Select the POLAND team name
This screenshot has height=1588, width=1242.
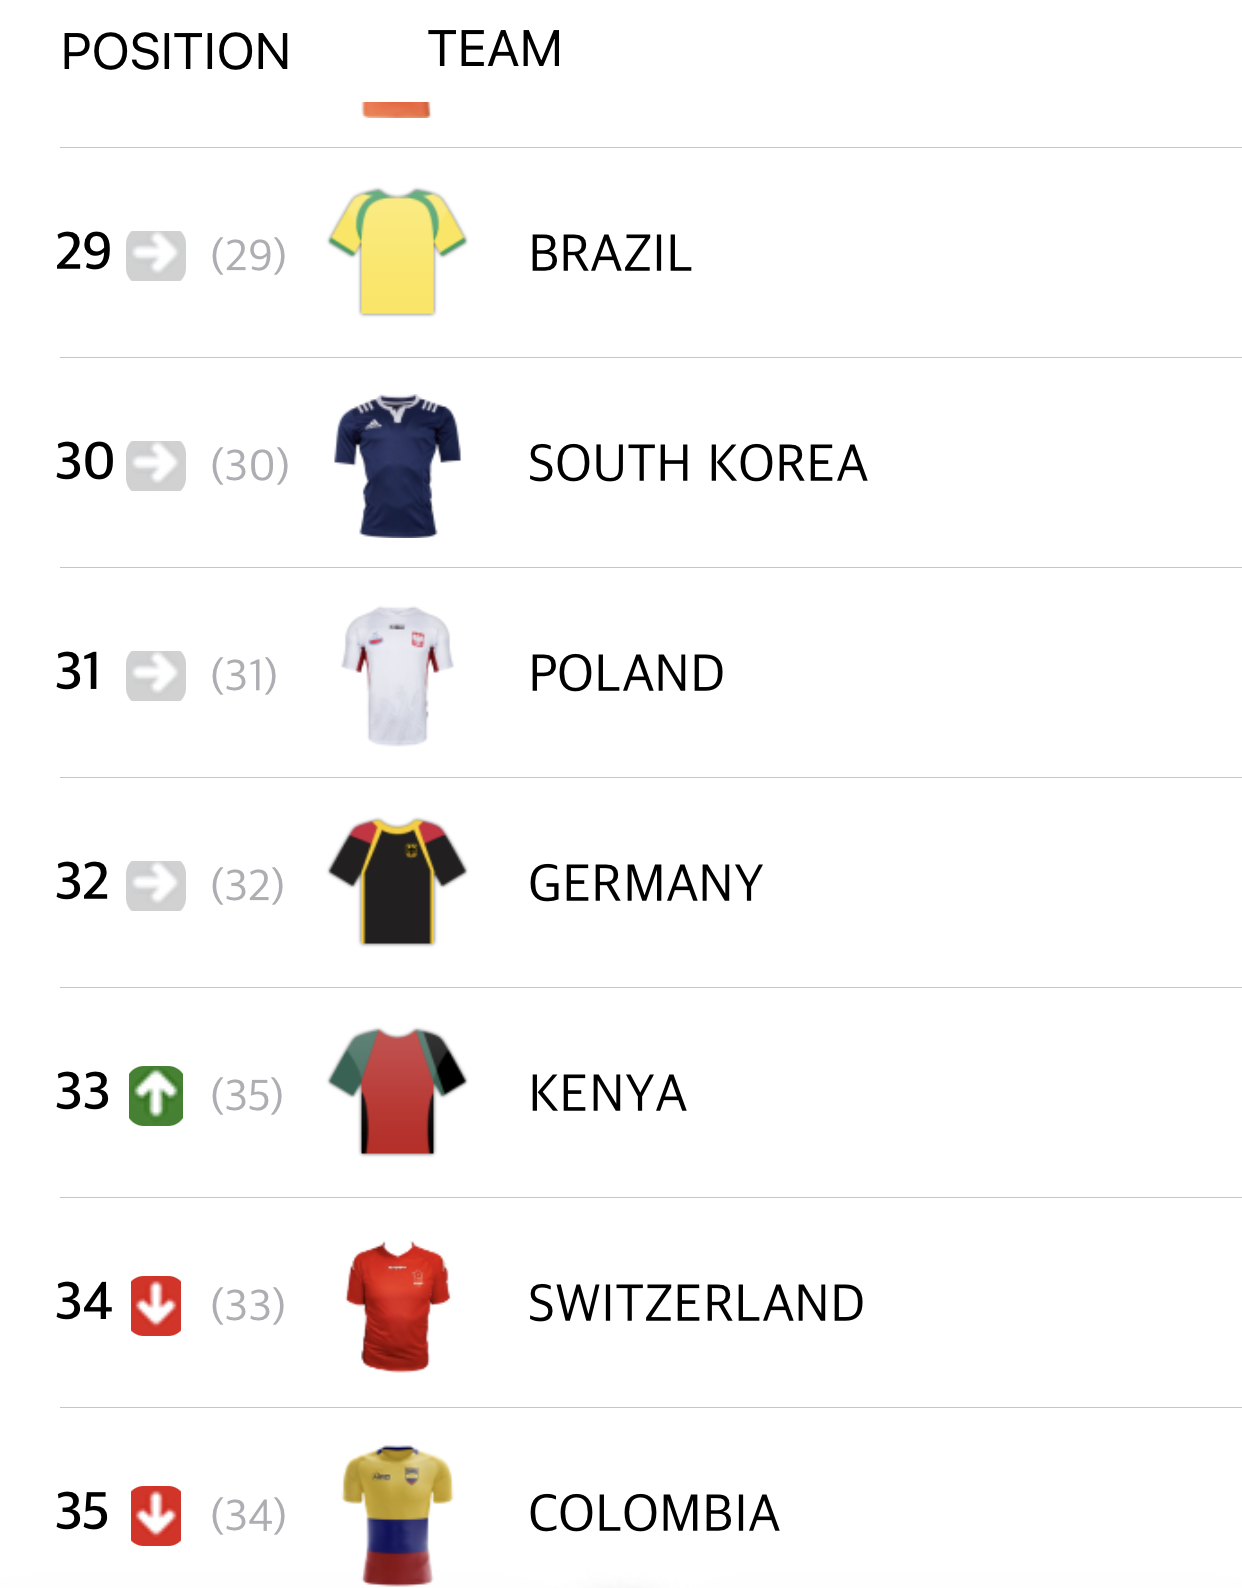626,674
